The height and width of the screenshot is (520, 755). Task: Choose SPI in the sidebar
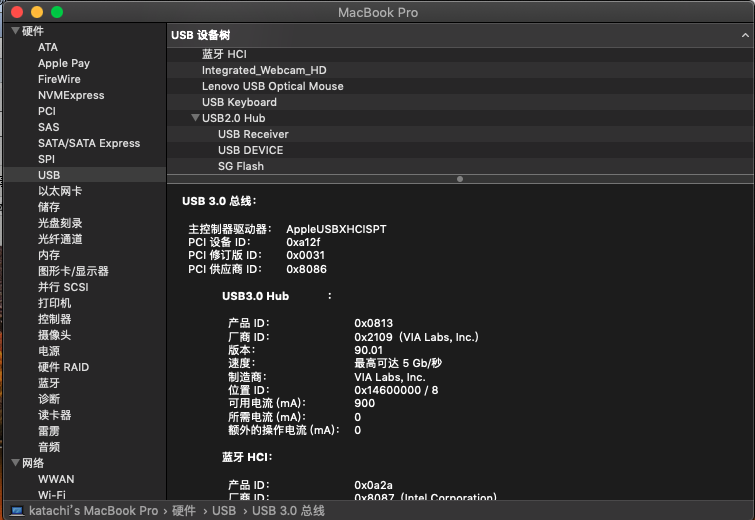(x=46, y=159)
